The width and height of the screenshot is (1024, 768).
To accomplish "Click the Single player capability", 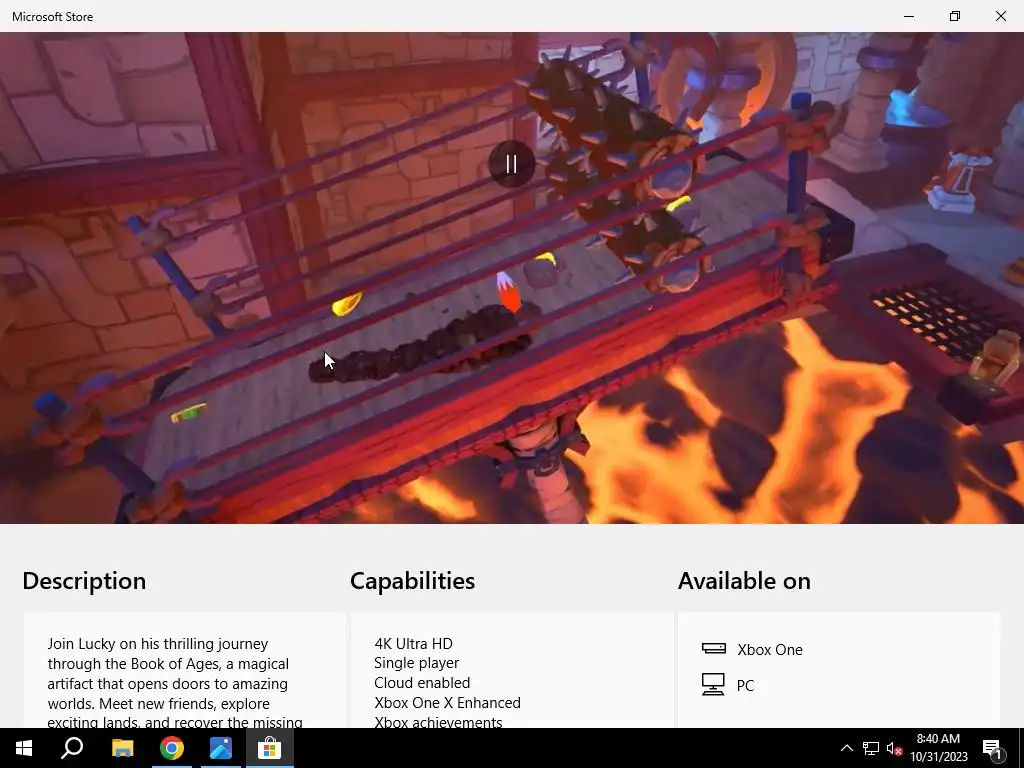I will 417,663.
